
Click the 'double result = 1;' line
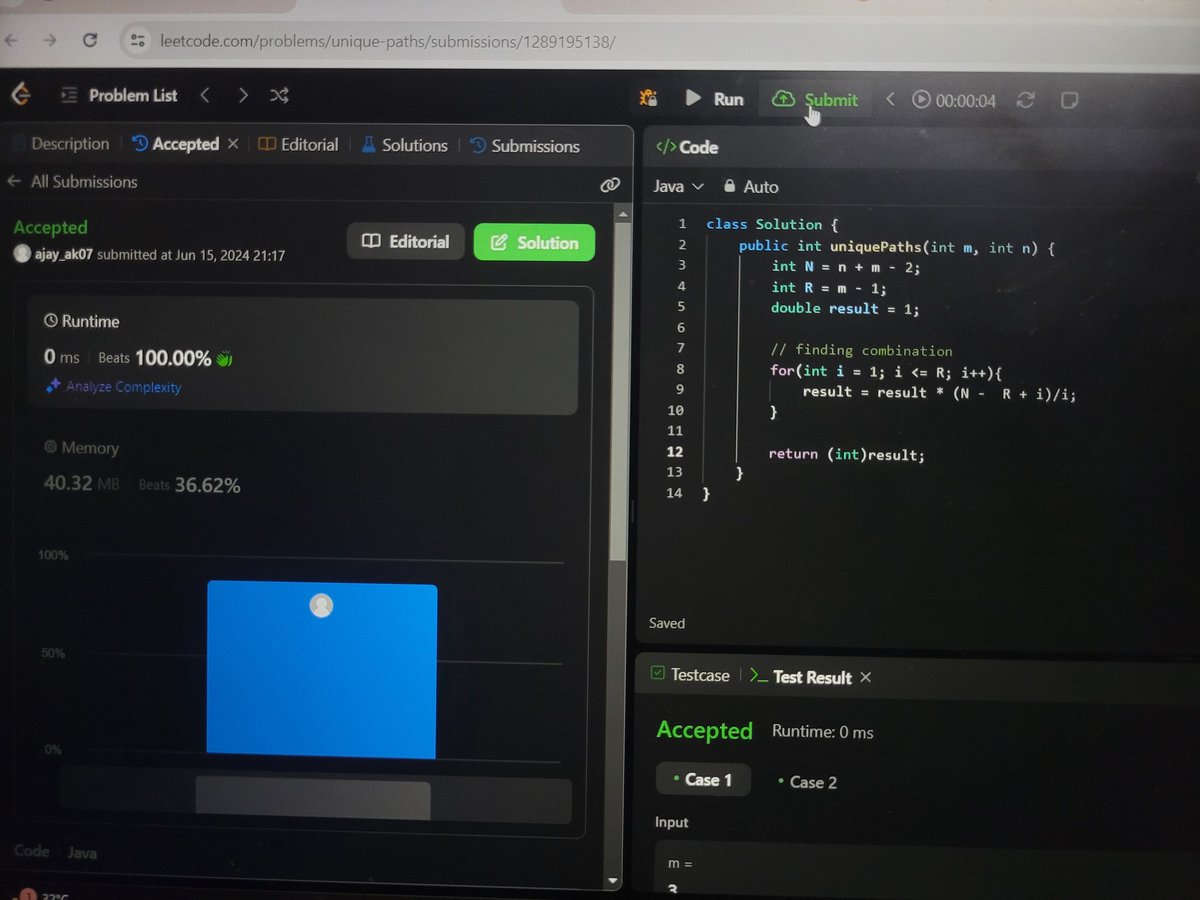844,308
